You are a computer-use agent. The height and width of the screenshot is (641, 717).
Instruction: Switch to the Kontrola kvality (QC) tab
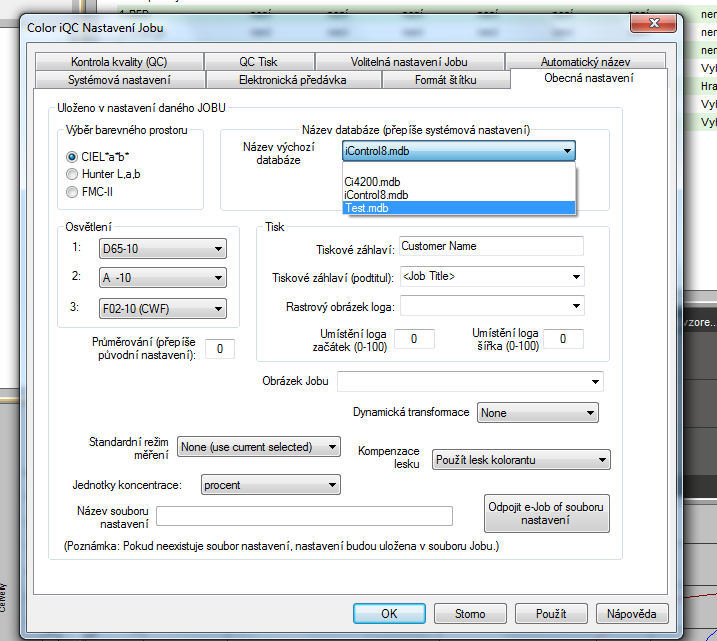tap(119, 62)
